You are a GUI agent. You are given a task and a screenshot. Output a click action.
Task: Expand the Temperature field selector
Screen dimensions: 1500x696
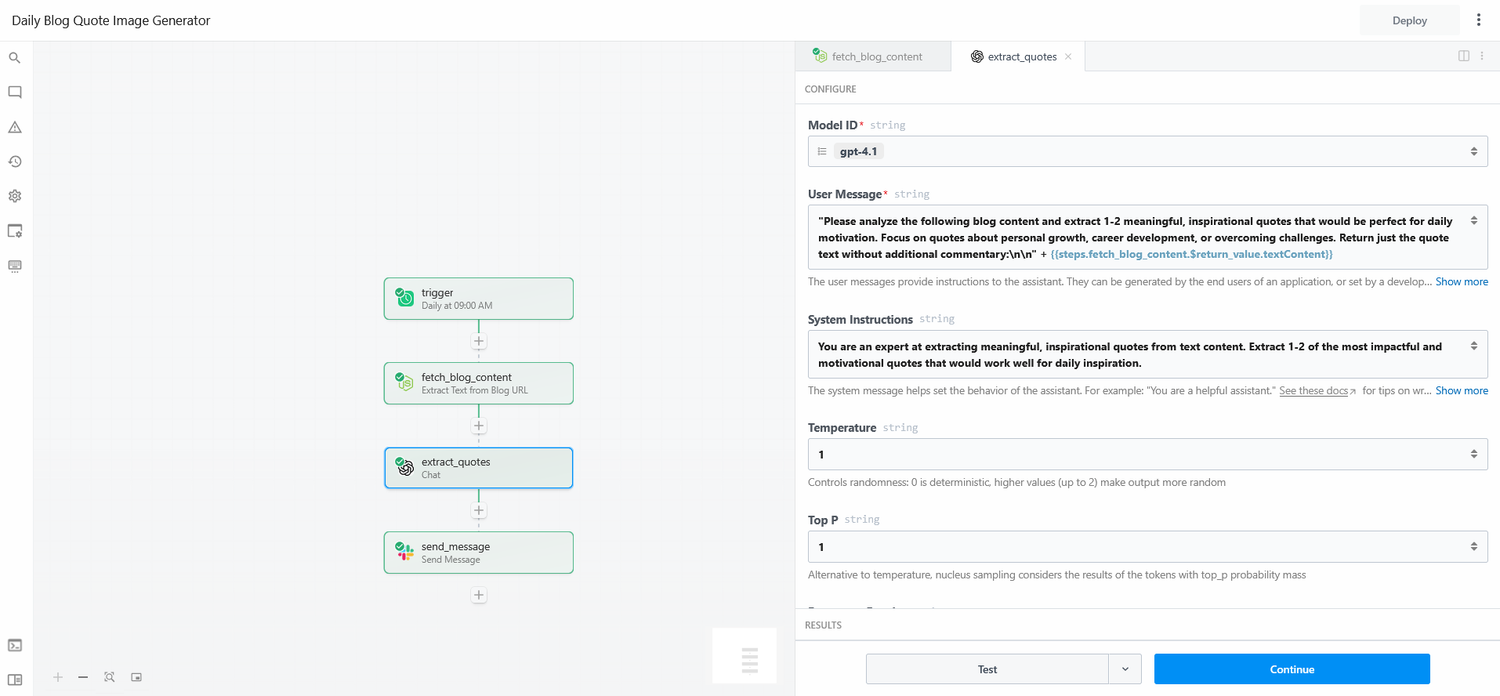tap(1473, 454)
